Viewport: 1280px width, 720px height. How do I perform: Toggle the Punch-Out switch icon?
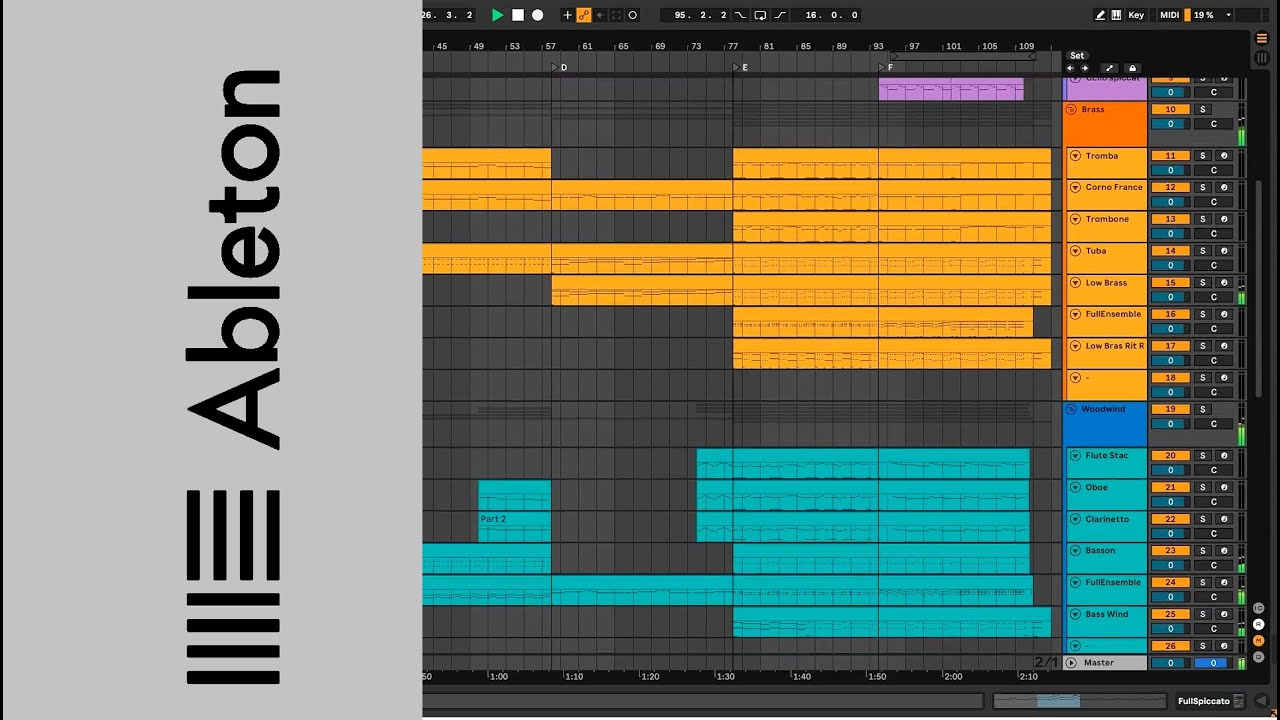[780, 15]
